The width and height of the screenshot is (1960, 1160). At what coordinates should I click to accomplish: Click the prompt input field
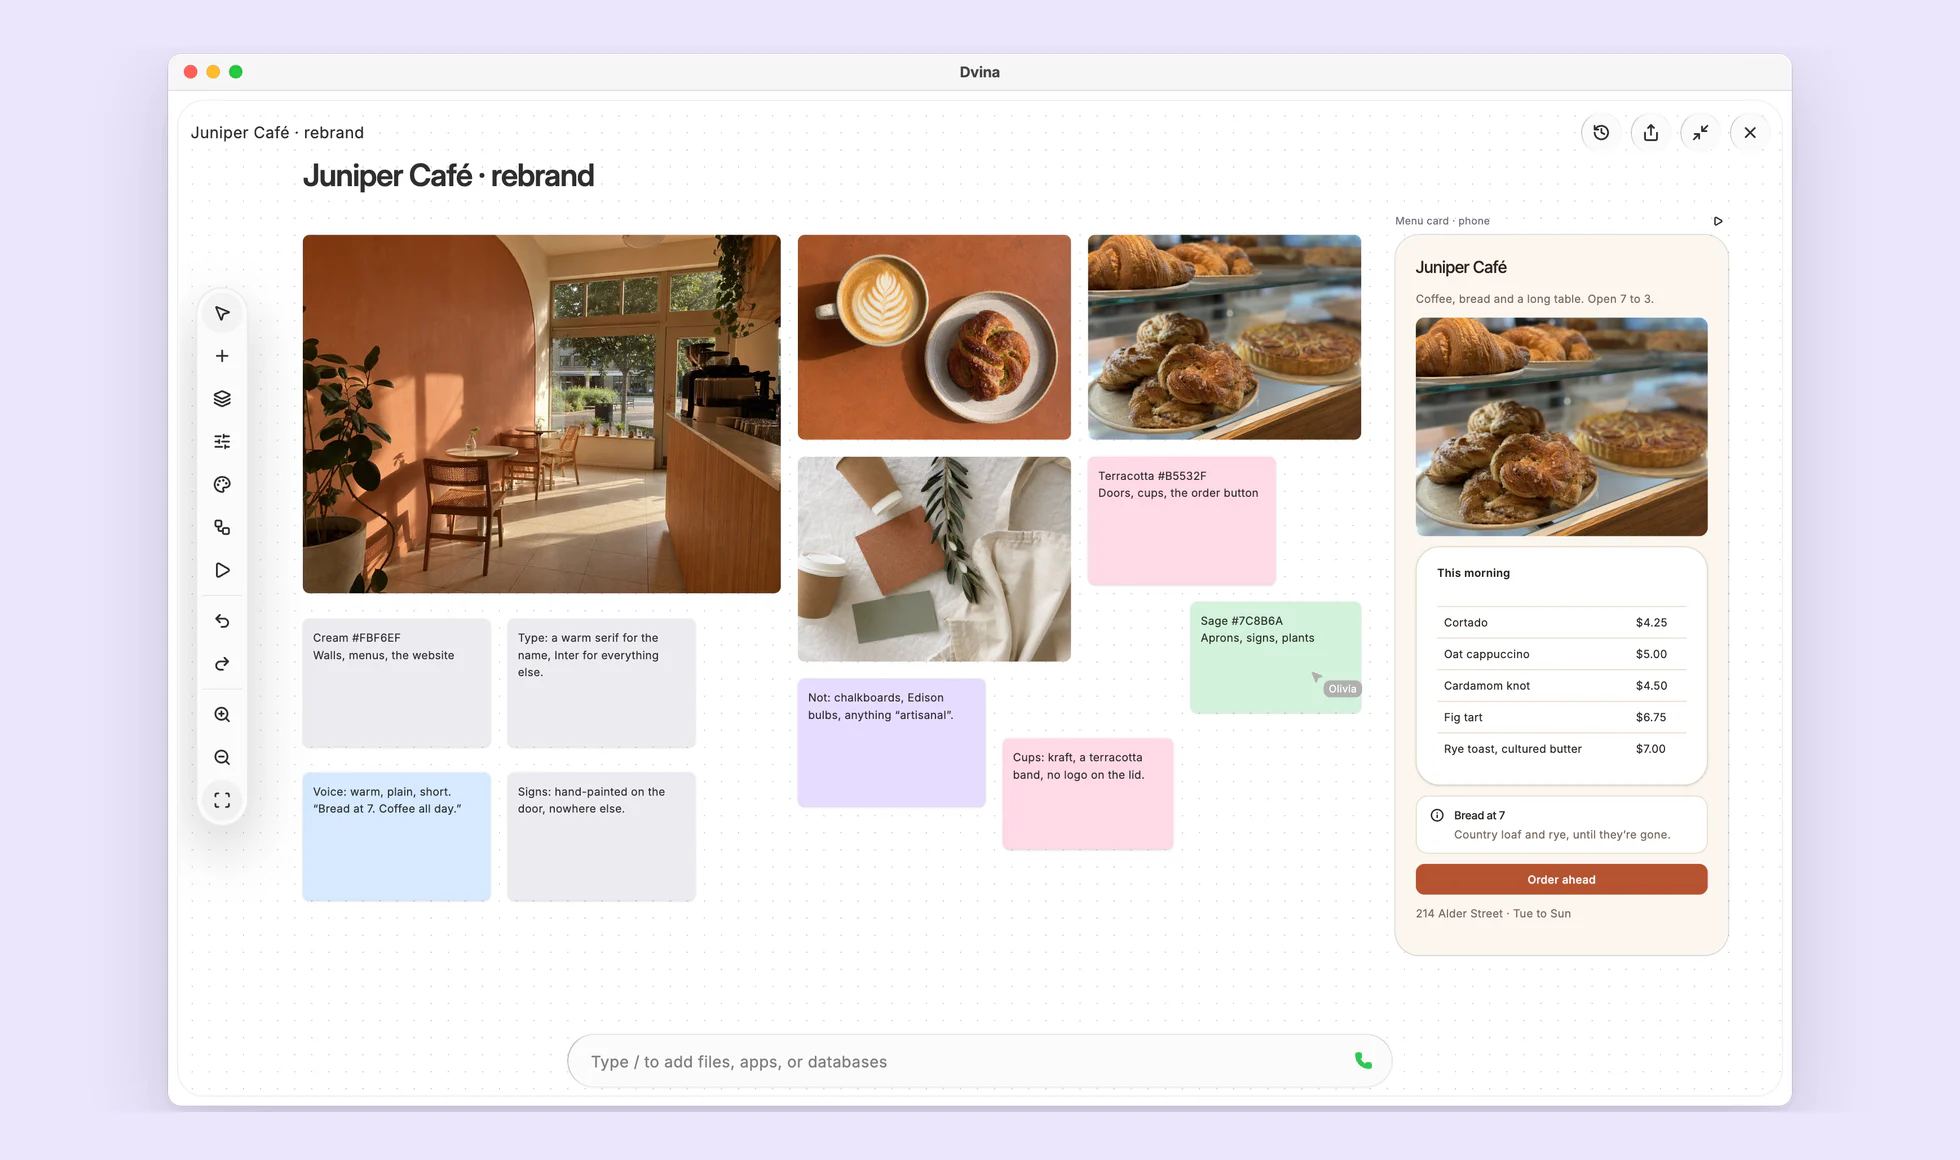pos(979,1061)
